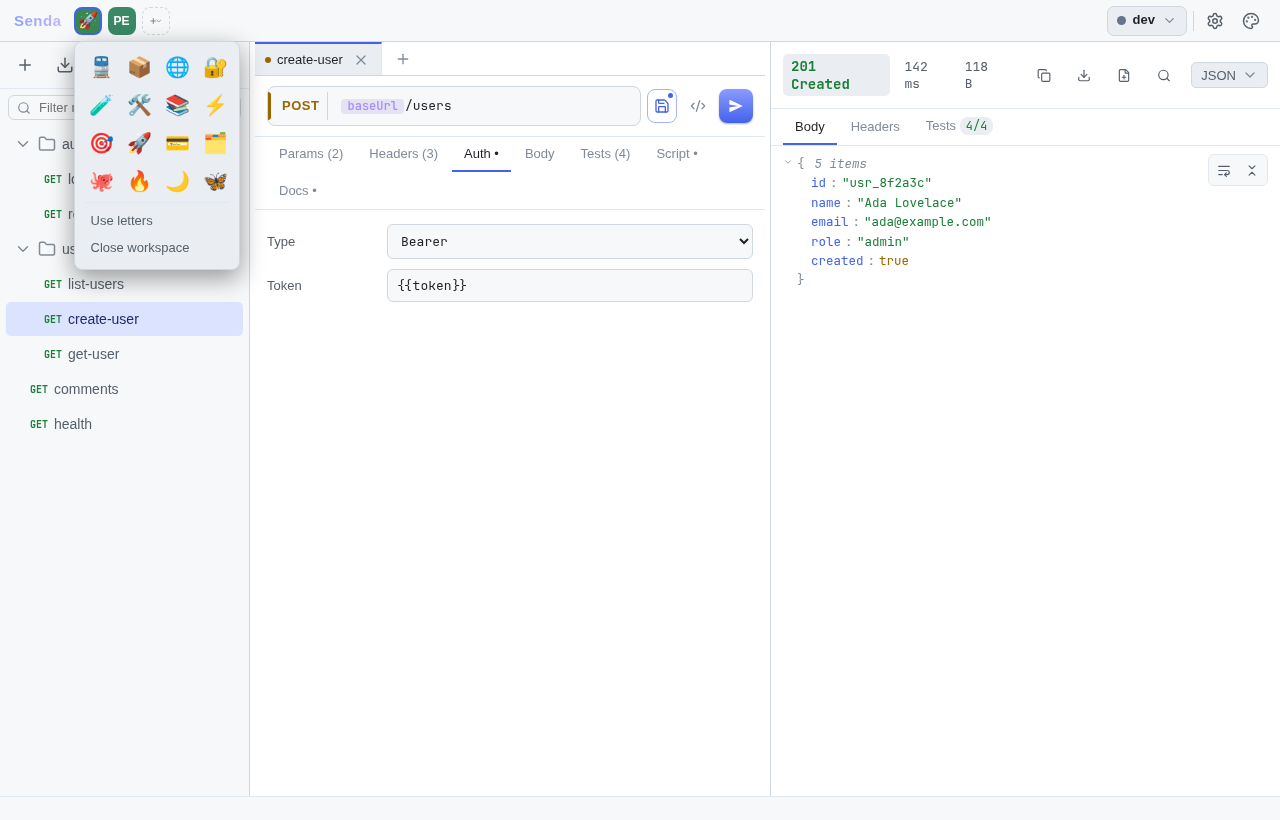1280x820 pixels.
Task: Open get-user request in sidebar
Action: pyautogui.click(x=124, y=354)
